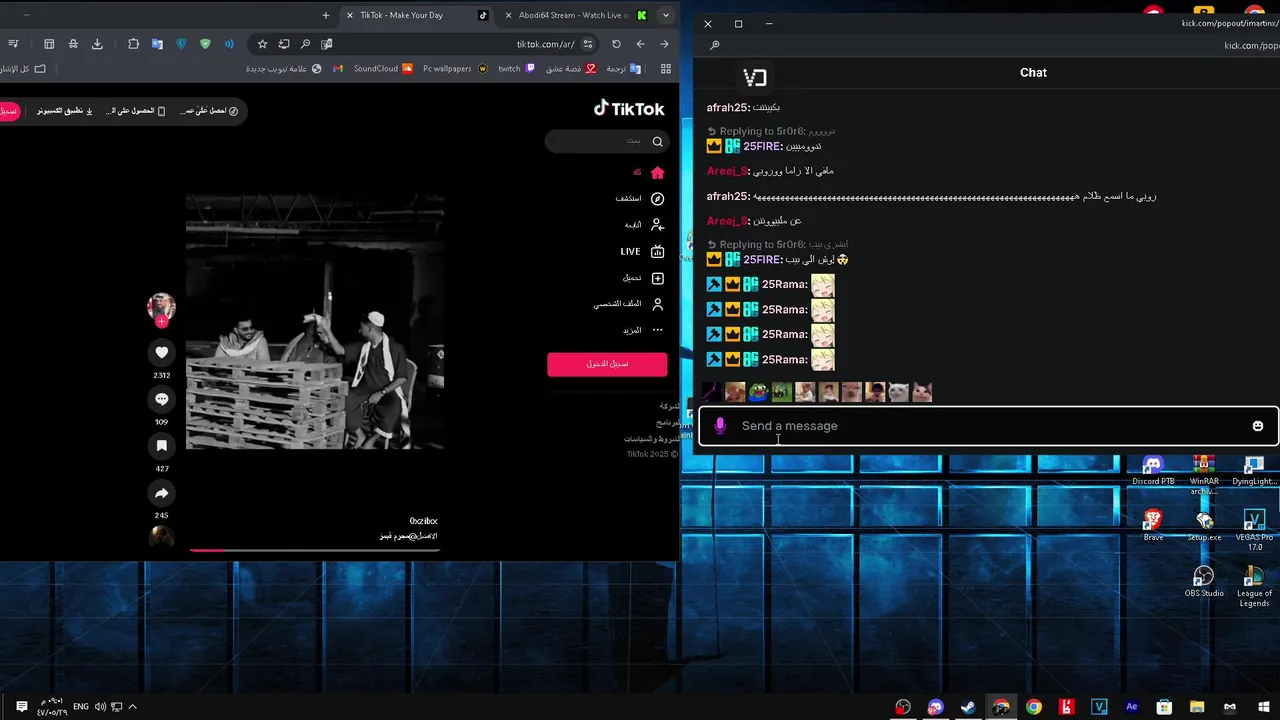Click the get mobile app link in TikTok top bar
The height and width of the screenshot is (720, 1280).
coord(136,111)
